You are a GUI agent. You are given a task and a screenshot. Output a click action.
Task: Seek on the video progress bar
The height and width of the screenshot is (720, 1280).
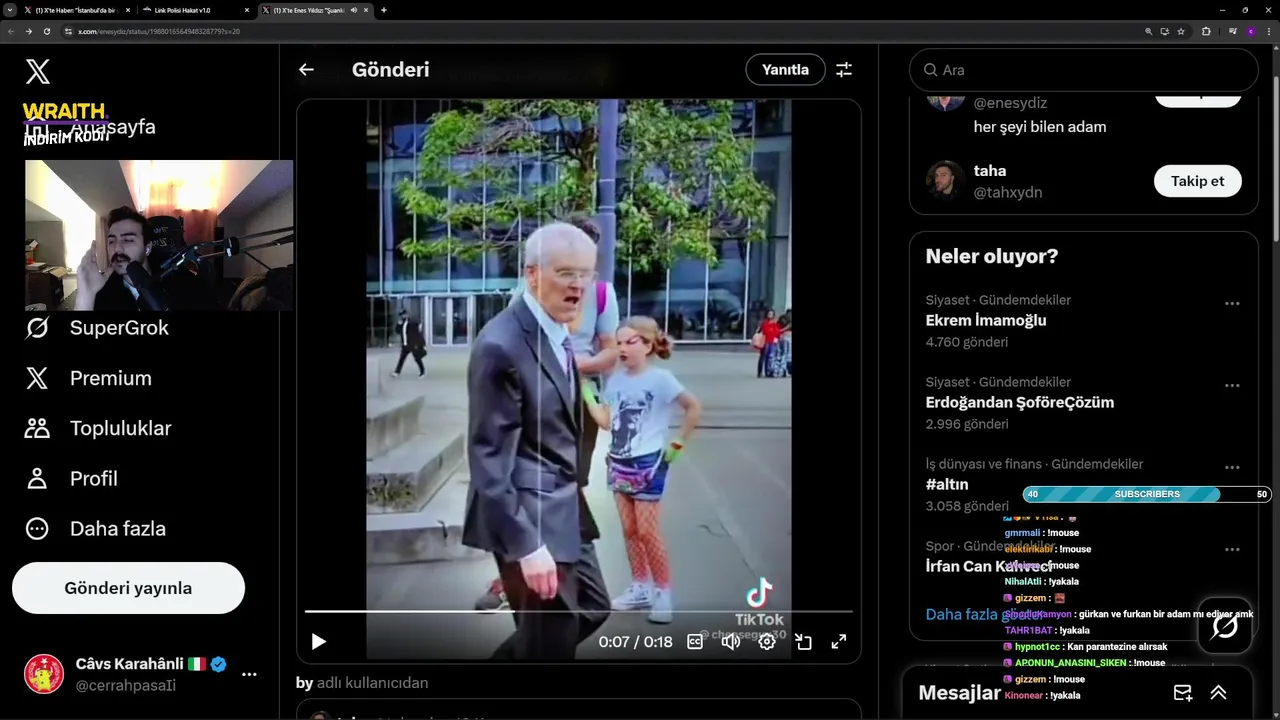point(579,611)
